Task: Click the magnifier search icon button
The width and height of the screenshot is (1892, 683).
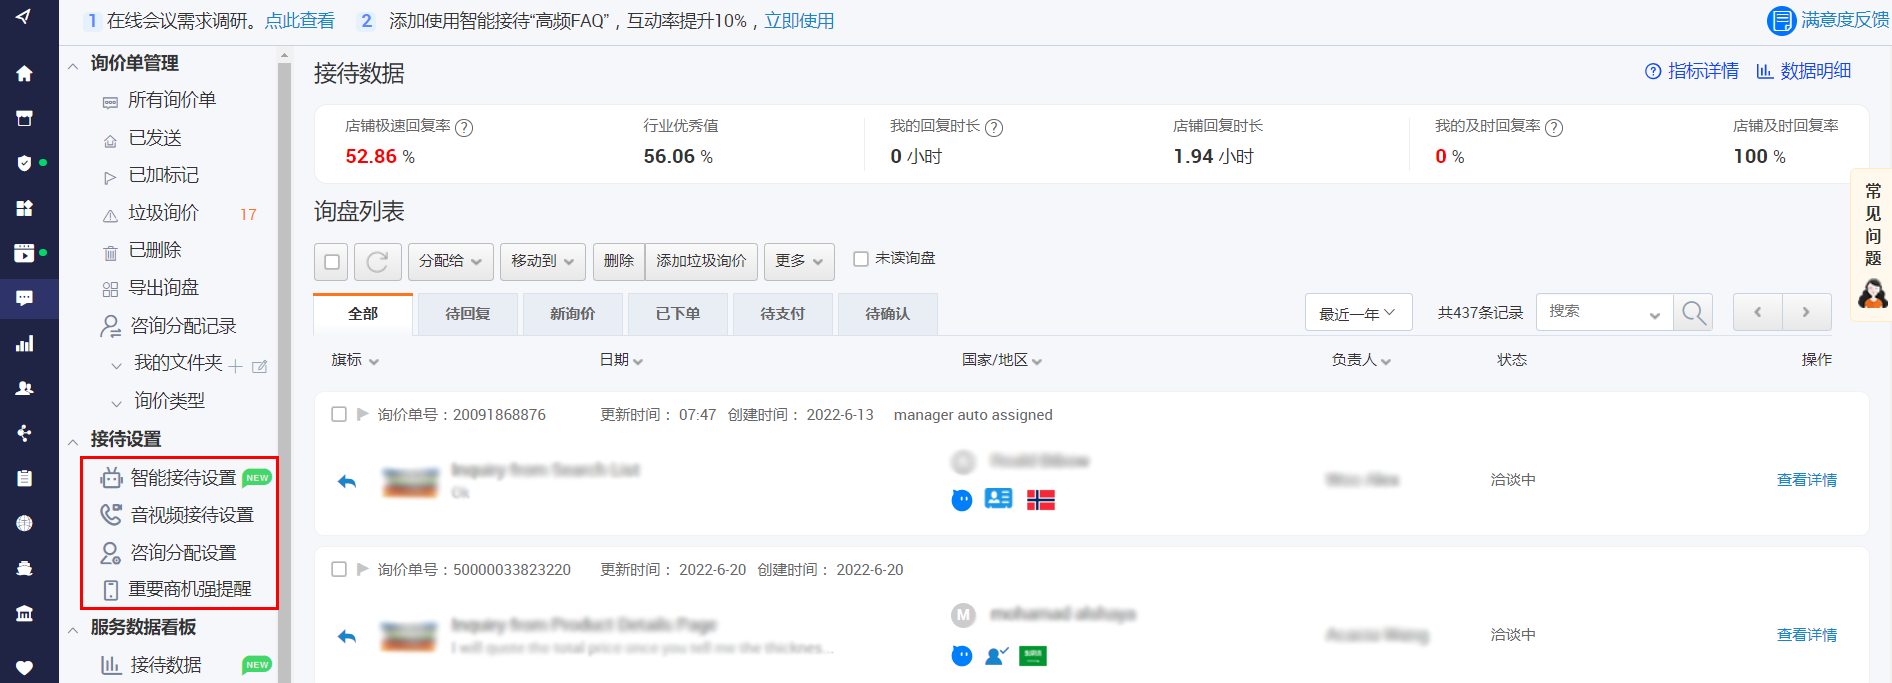Action: tap(1693, 313)
